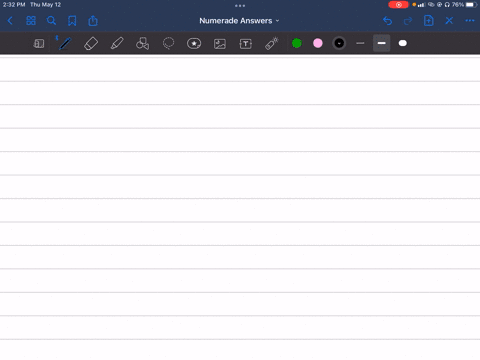
Task: Select the Highlighter tool
Action: tap(117, 43)
